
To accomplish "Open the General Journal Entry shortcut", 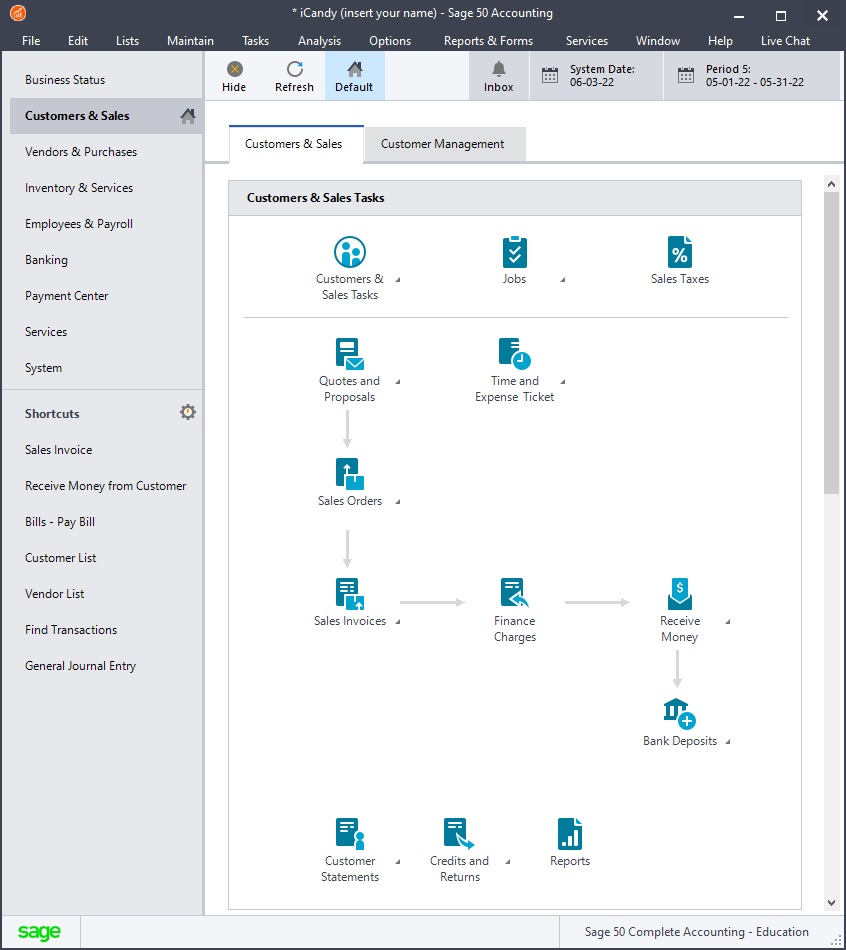I will pos(81,666).
